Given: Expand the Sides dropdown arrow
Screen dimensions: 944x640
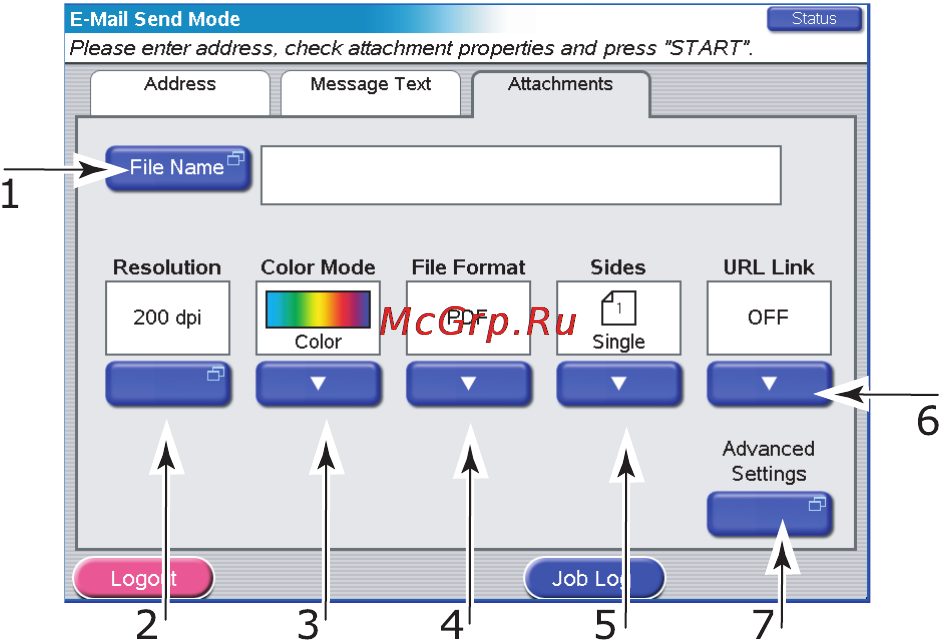Looking at the screenshot, I should (x=619, y=383).
